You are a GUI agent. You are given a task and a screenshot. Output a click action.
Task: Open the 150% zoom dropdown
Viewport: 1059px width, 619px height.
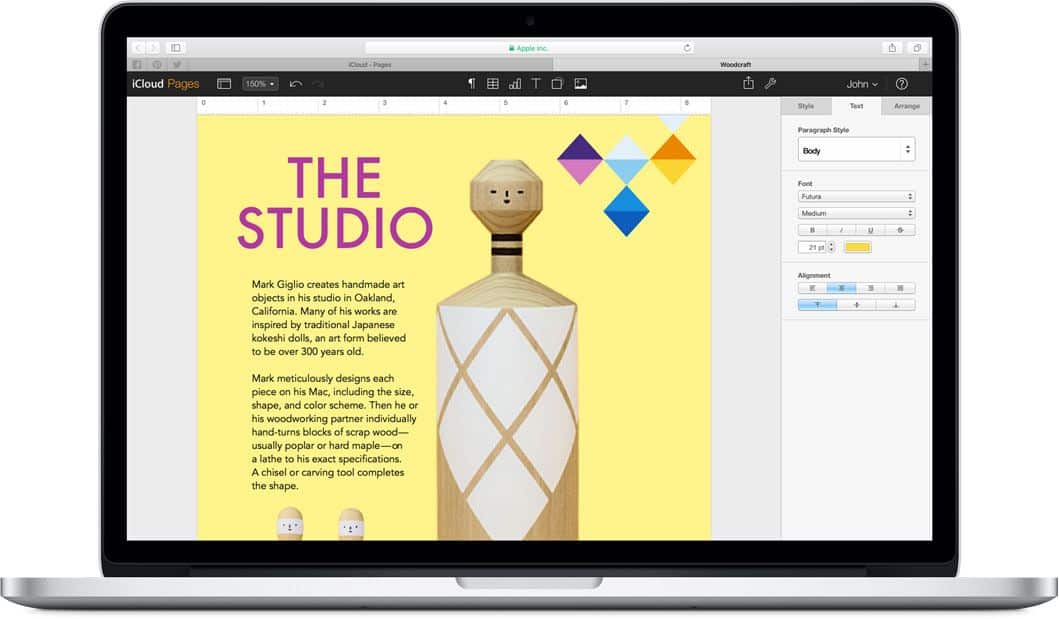pos(260,84)
